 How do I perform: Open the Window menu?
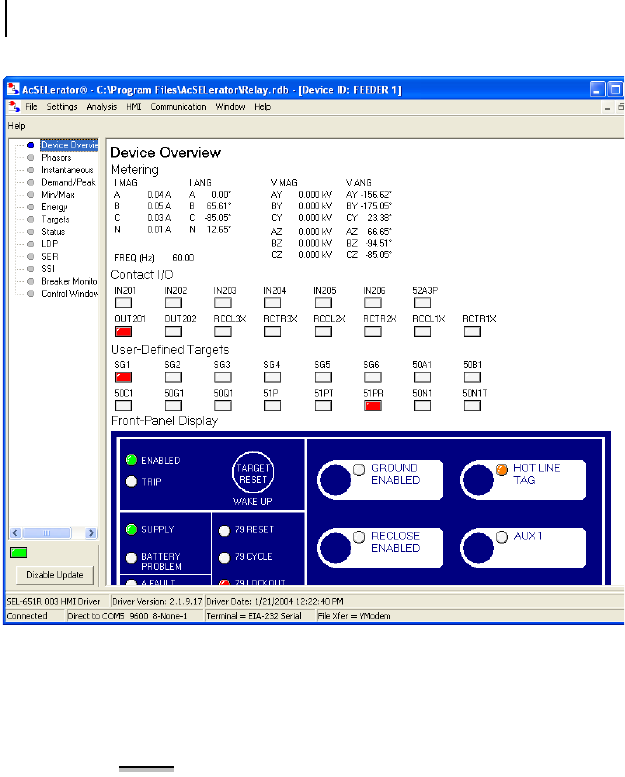pos(230,107)
